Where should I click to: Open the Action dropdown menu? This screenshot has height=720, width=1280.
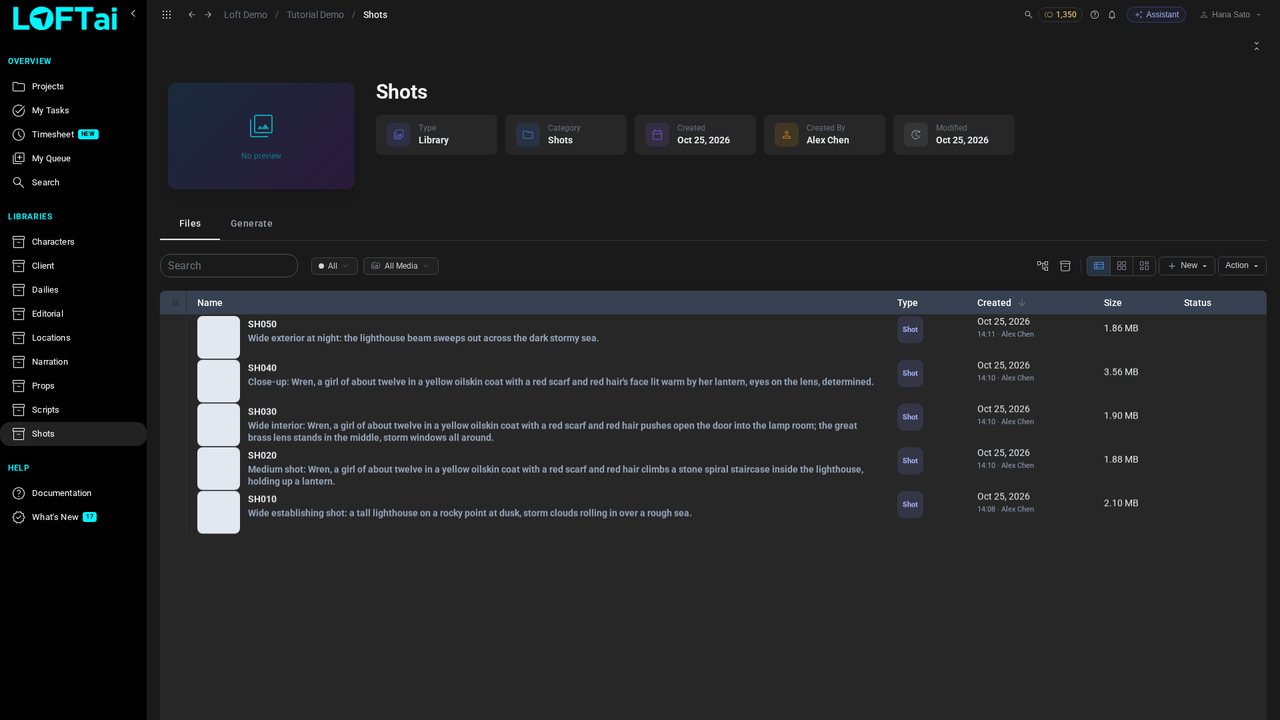[1242, 266]
